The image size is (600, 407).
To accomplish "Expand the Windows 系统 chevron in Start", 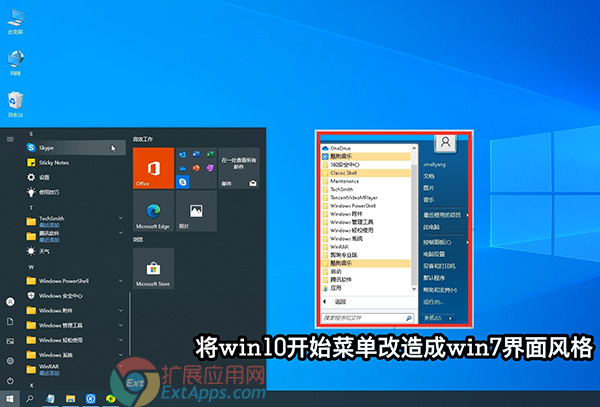I will click(121, 355).
